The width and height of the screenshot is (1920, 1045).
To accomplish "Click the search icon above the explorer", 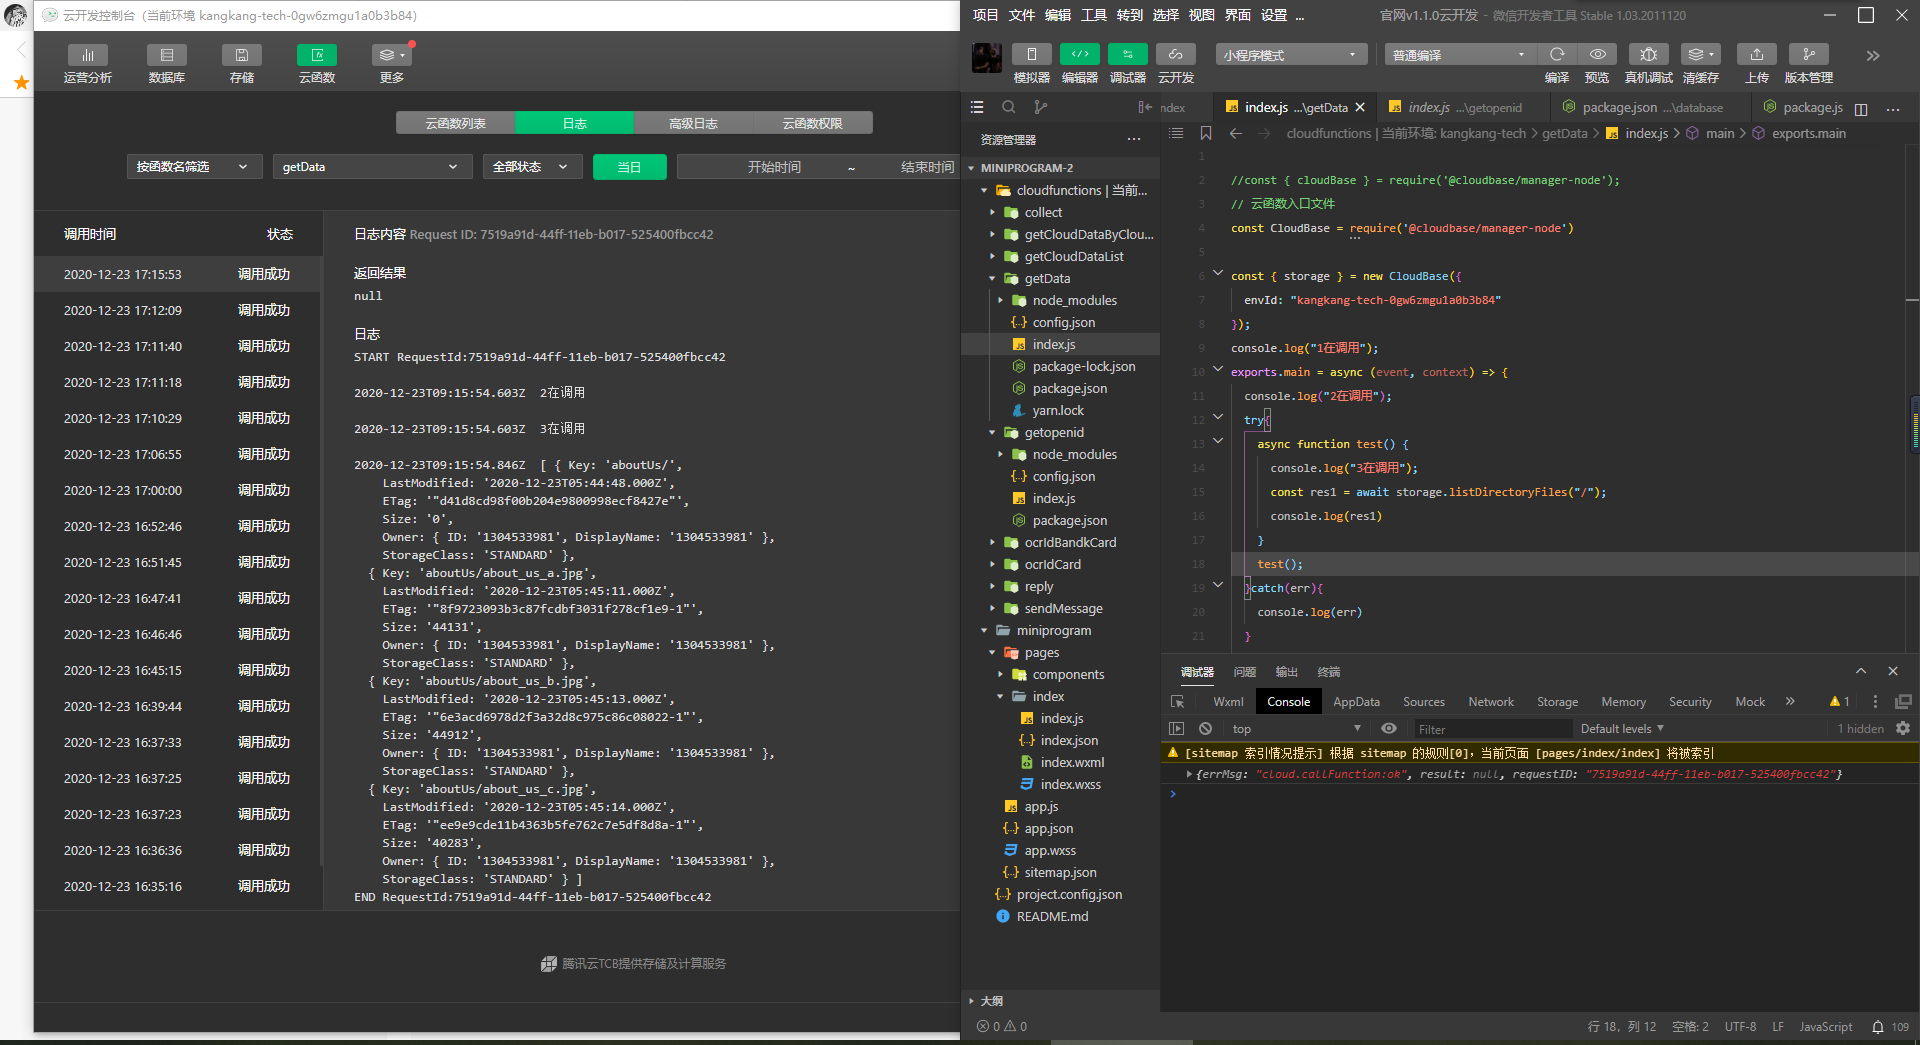I will pos(1009,107).
